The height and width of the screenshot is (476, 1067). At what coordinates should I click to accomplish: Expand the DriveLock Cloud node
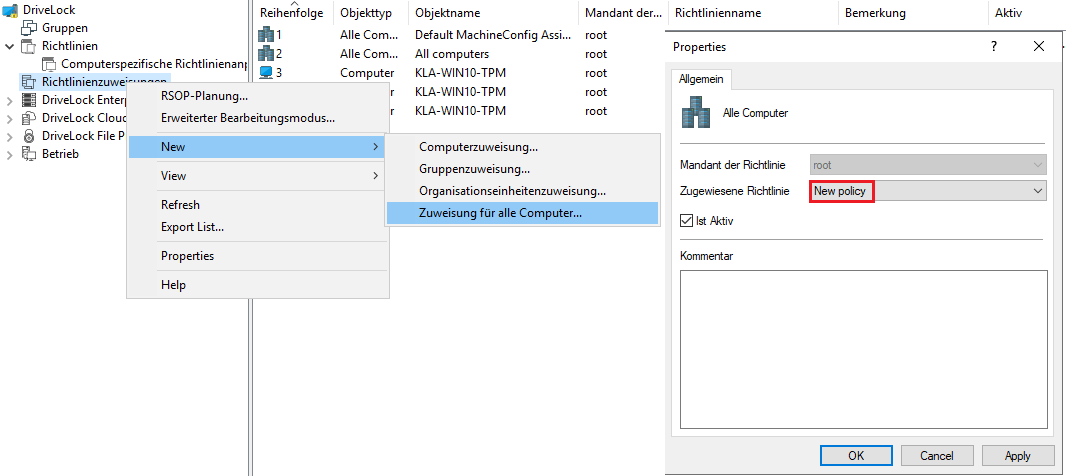click(x=9, y=118)
